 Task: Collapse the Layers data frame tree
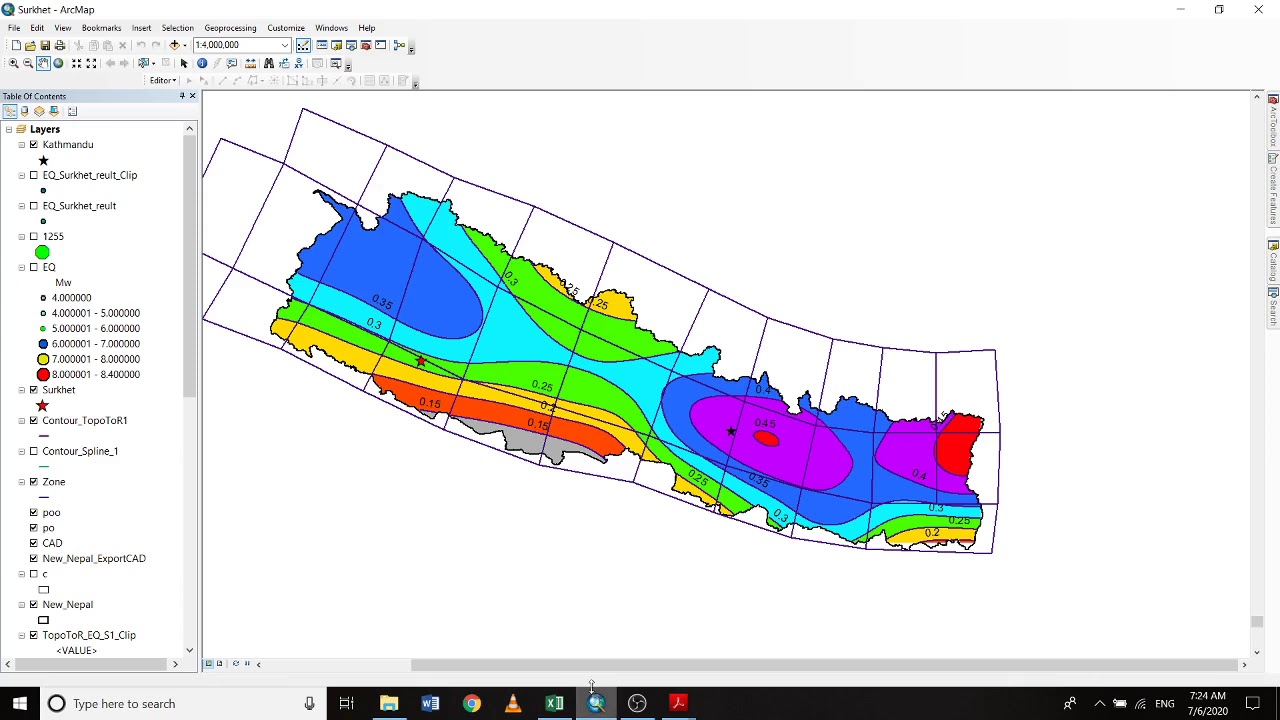tap(9, 129)
